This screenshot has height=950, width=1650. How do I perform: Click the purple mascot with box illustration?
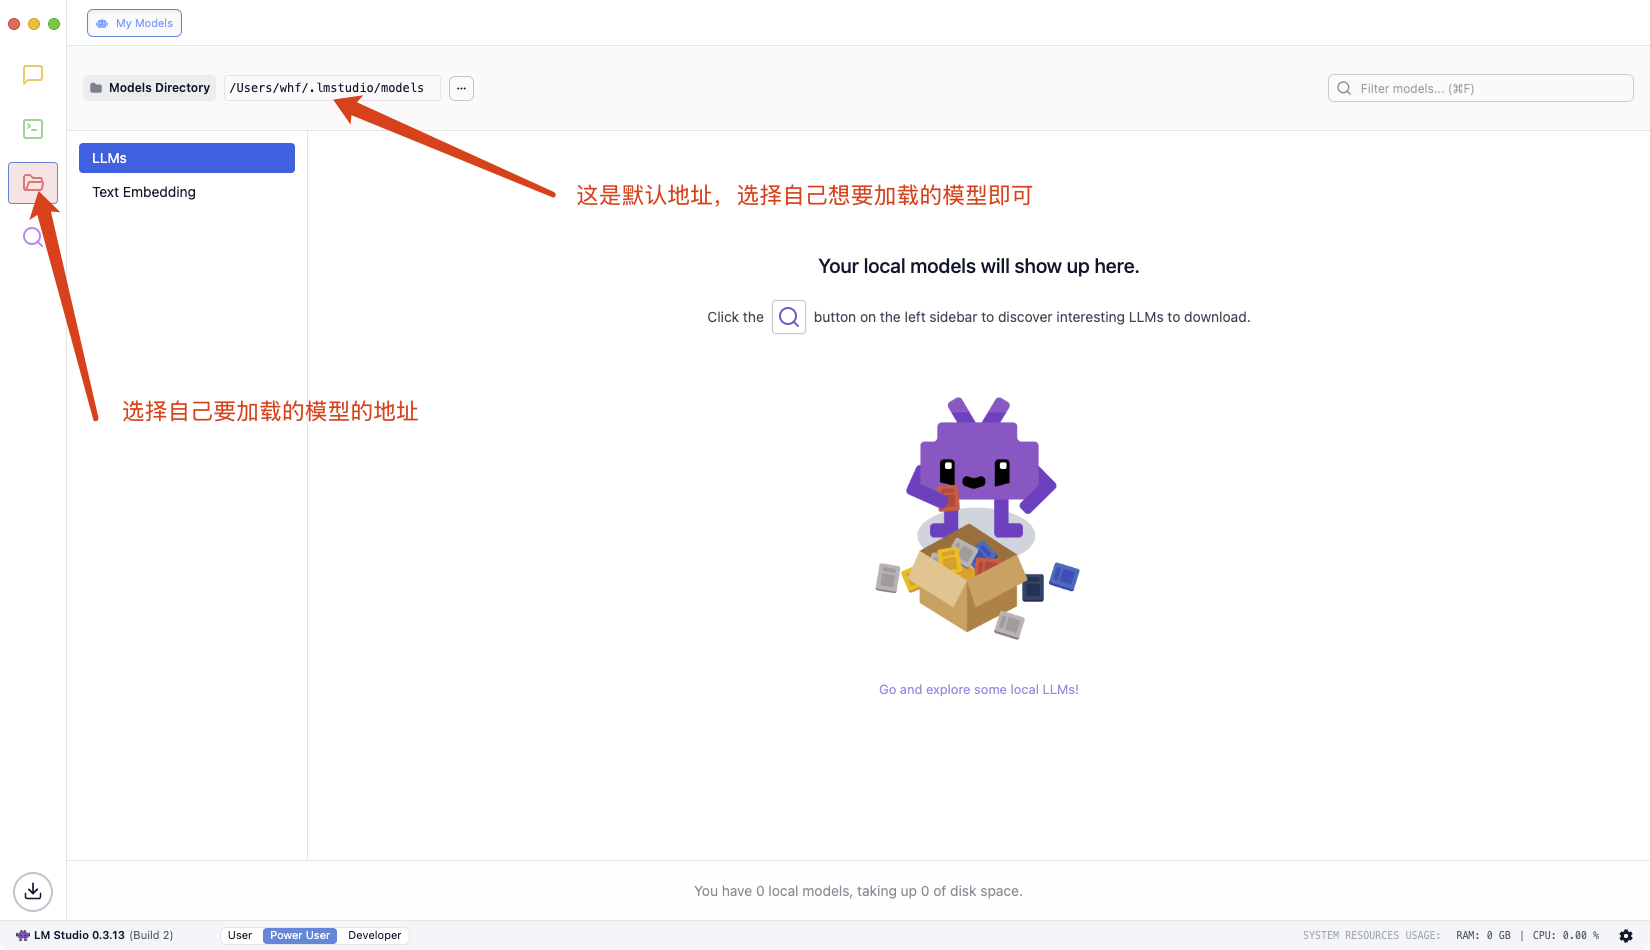click(977, 518)
